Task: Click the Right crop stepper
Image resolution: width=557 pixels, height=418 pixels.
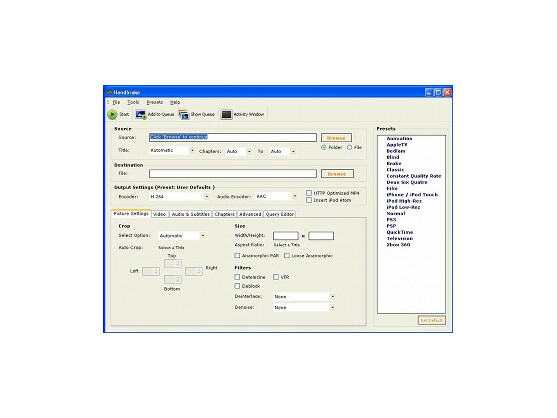Action: (x=194, y=271)
